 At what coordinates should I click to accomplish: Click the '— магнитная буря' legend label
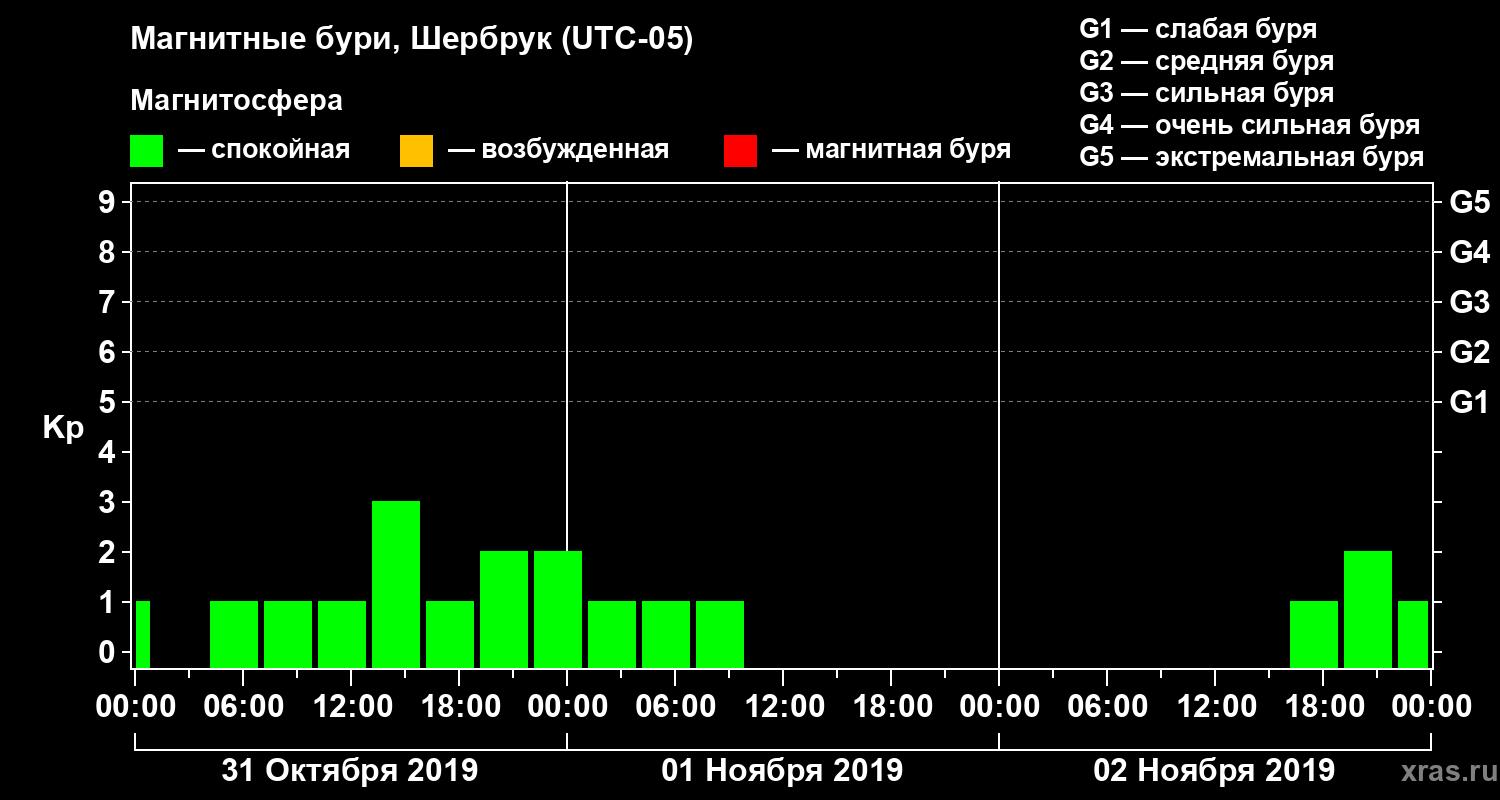pyautogui.click(x=891, y=151)
